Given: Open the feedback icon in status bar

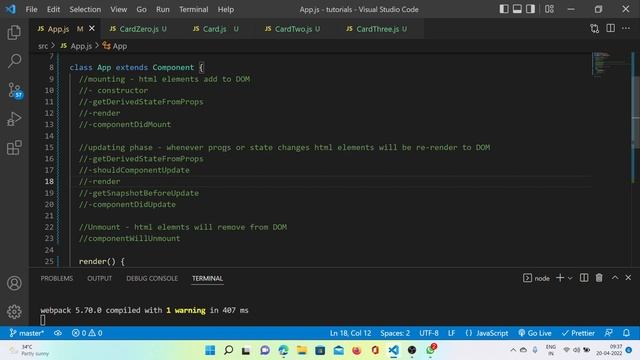Looking at the screenshot, I should coord(608,333).
